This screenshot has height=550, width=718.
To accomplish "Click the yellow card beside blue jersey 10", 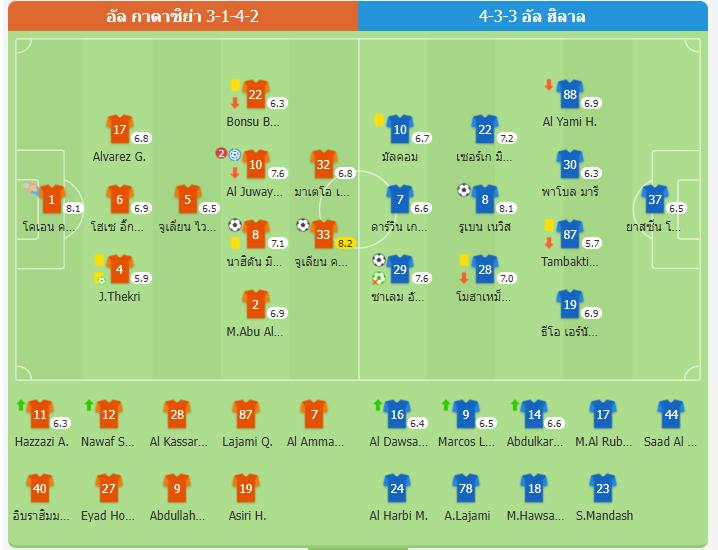I will click(x=380, y=120).
